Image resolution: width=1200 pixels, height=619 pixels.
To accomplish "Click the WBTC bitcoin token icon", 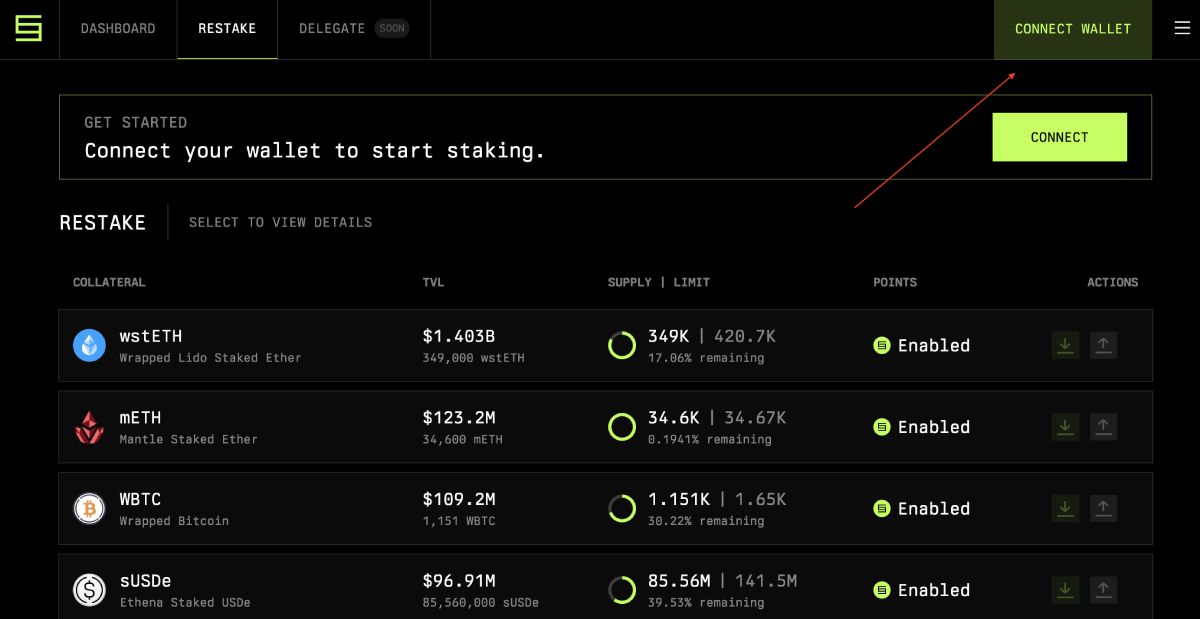I will click(89, 509).
